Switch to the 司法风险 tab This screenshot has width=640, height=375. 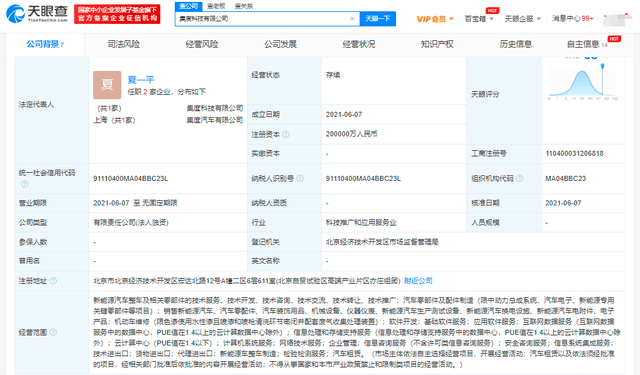coord(124,44)
